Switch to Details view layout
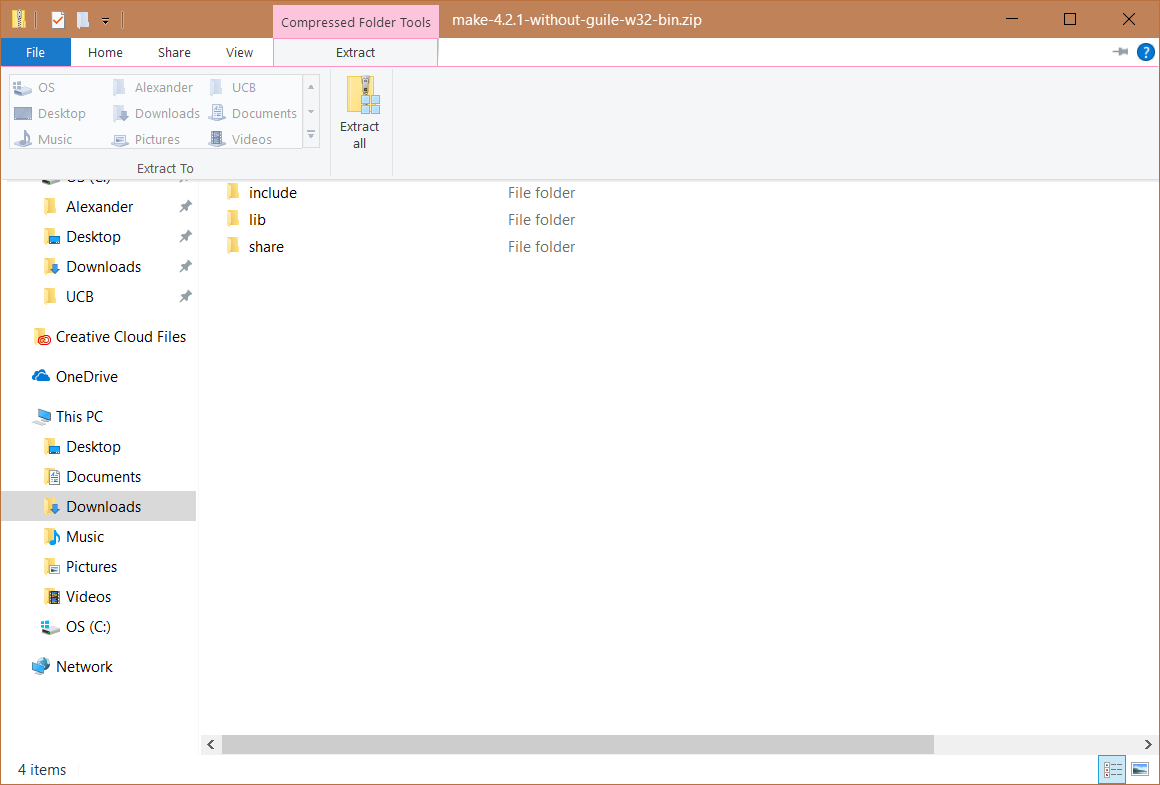This screenshot has height=785, width=1160. coord(1112,769)
